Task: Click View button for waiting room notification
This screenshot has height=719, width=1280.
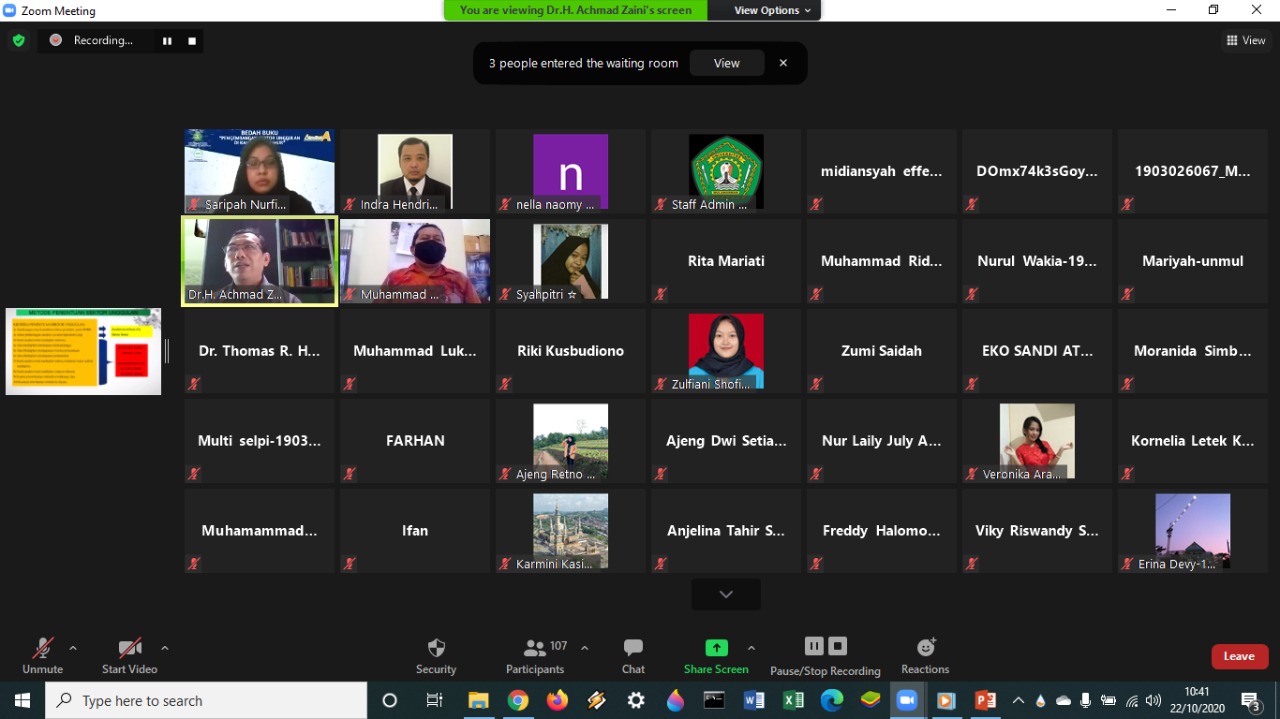Action: tap(727, 63)
